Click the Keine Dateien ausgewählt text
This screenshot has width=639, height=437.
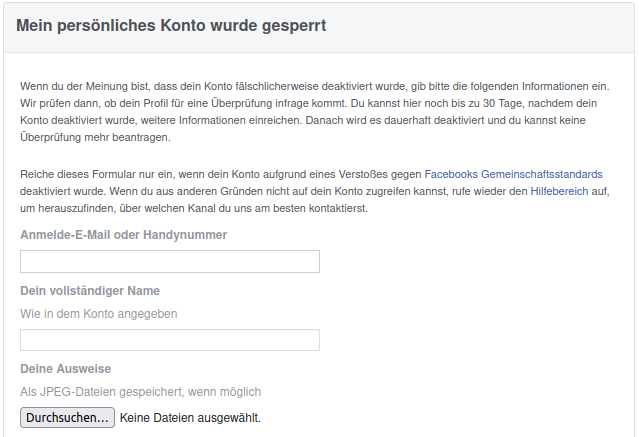tap(190, 418)
